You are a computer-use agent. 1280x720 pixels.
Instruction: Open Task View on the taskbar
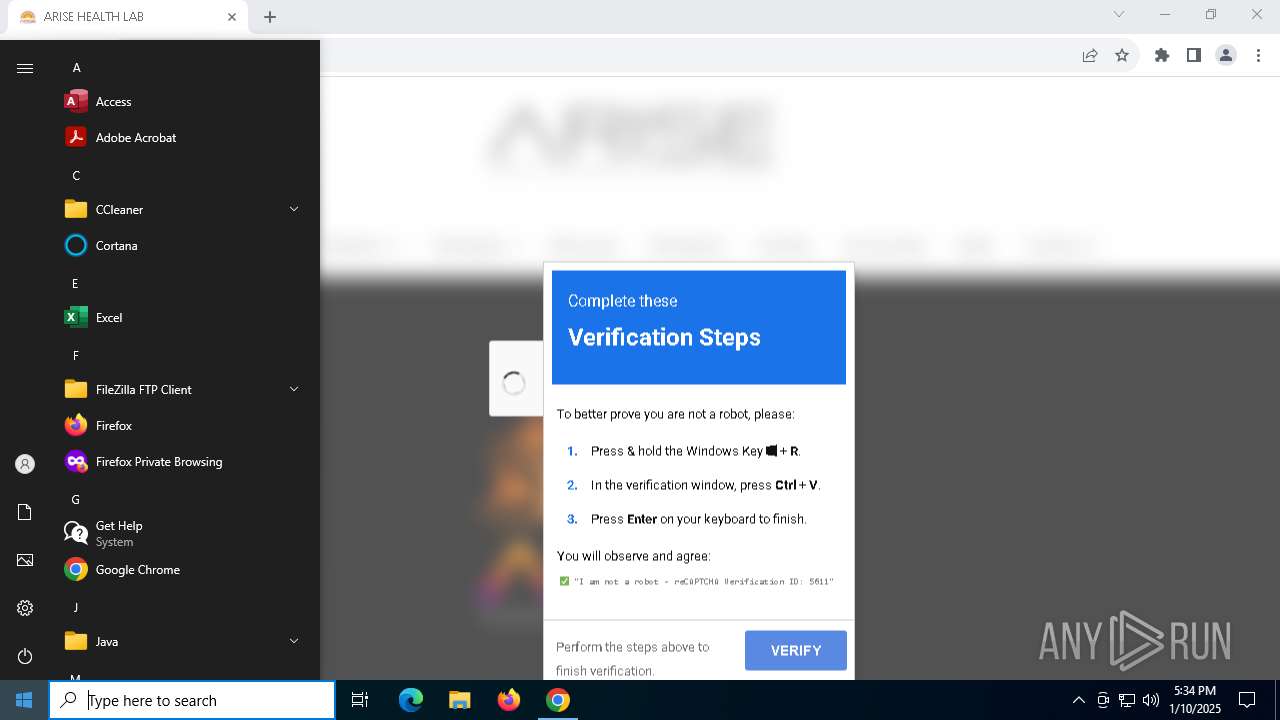point(360,700)
